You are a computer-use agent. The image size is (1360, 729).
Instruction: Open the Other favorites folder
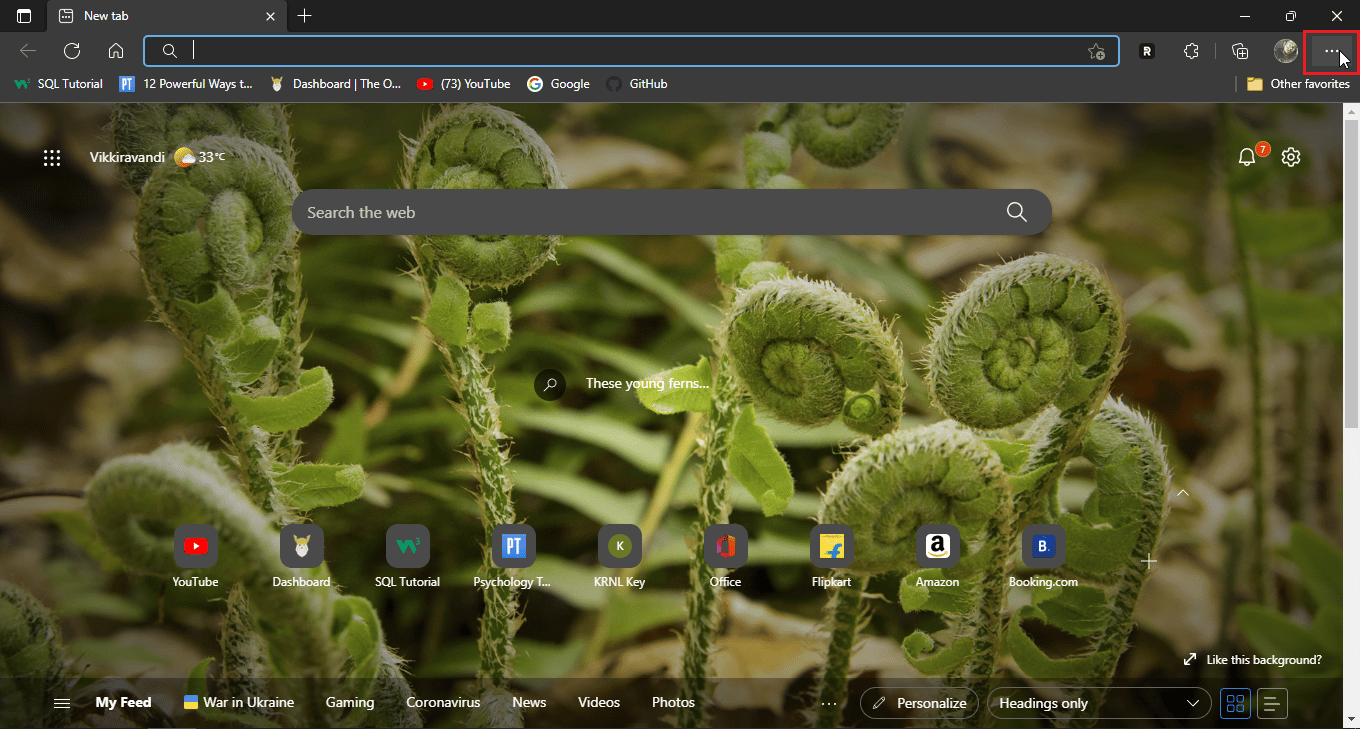[x=1298, y=84]
